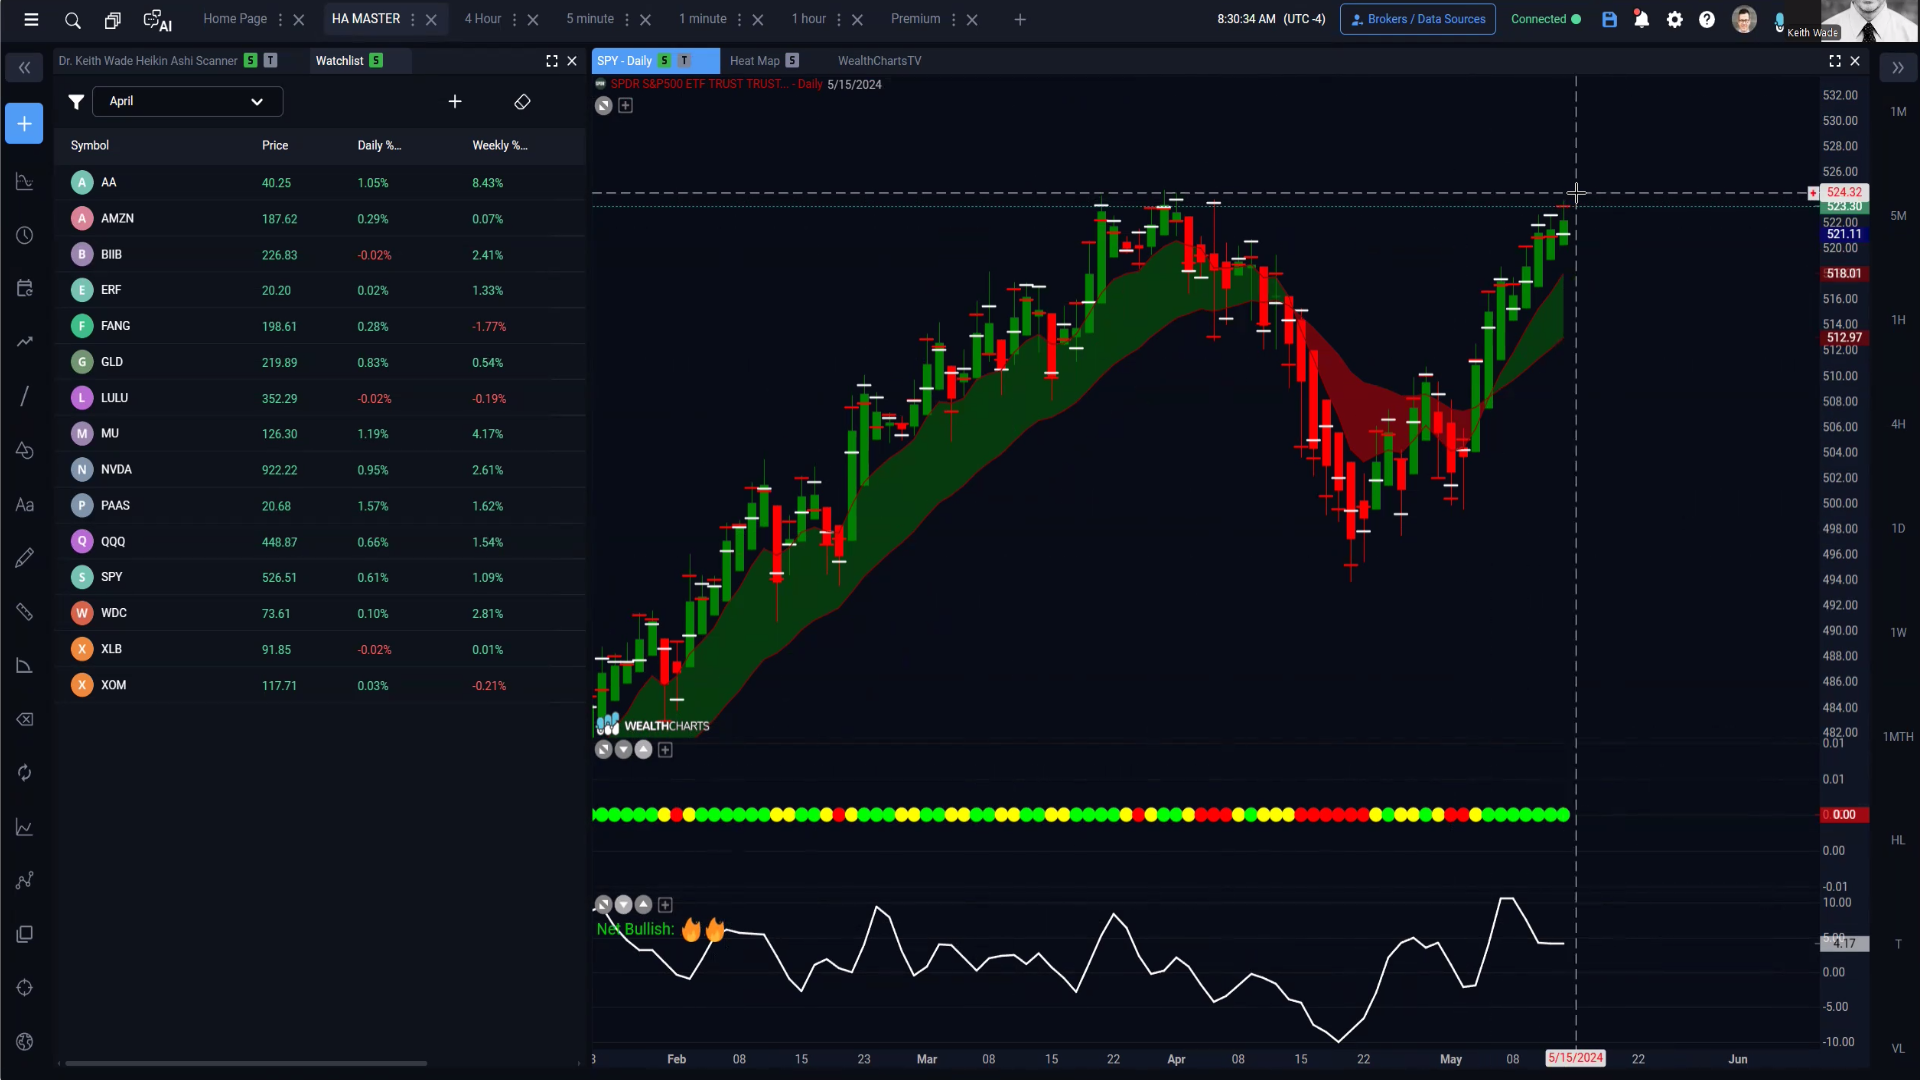Save the workspace with the floppy disk icon
The height and width of the screenshot is (1080, 1920).
(1609, 19)
